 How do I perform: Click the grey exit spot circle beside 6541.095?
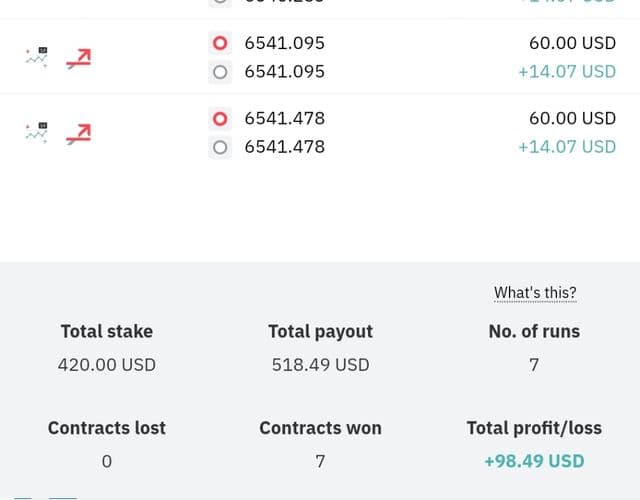220,72
